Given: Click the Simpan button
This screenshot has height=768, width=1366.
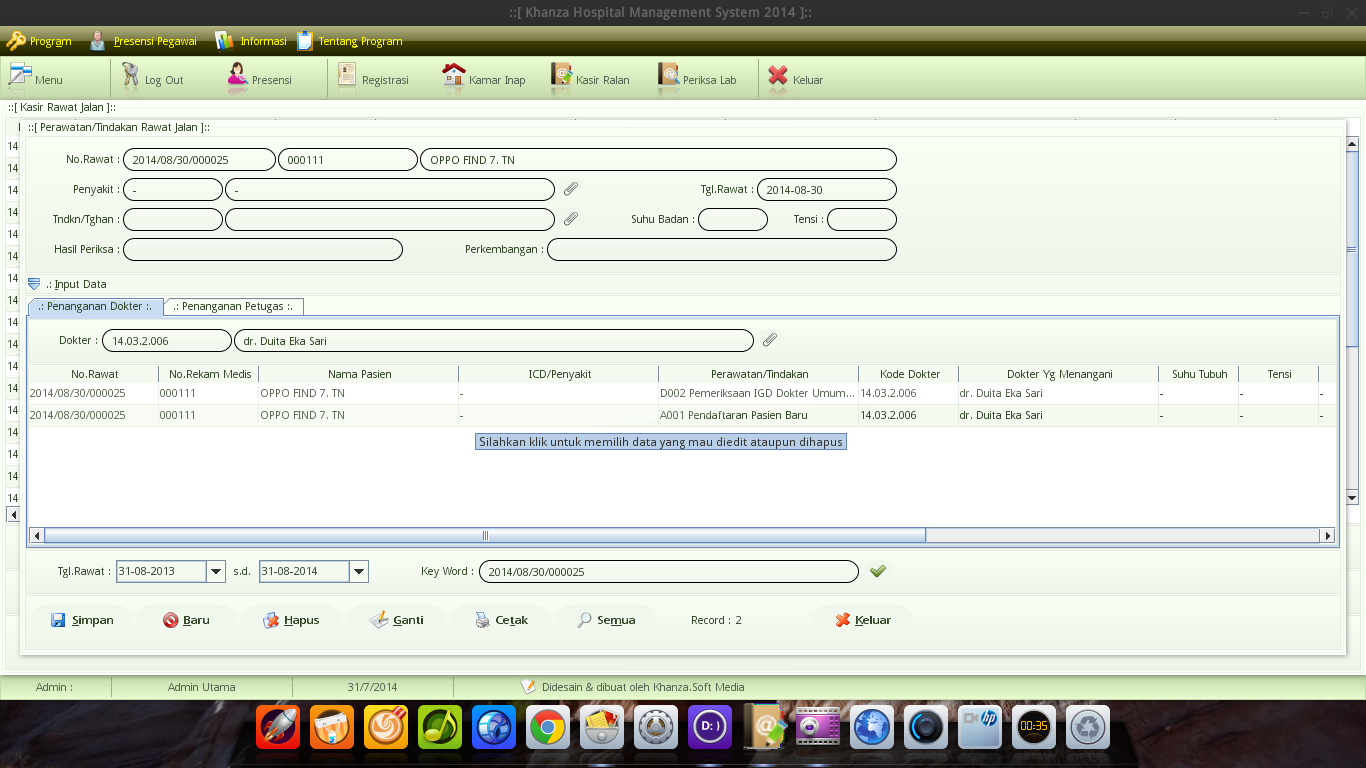Looking at the screenshot, I should [x=83, y=619].
